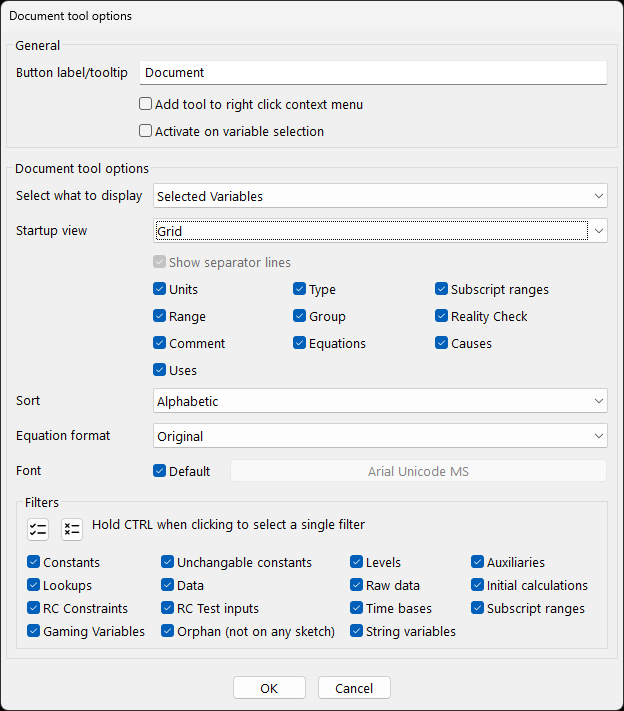The width and height of the screenshot is (624, 711).
Task: Click the deselect all filters icon
Action: tap(71, 529)
